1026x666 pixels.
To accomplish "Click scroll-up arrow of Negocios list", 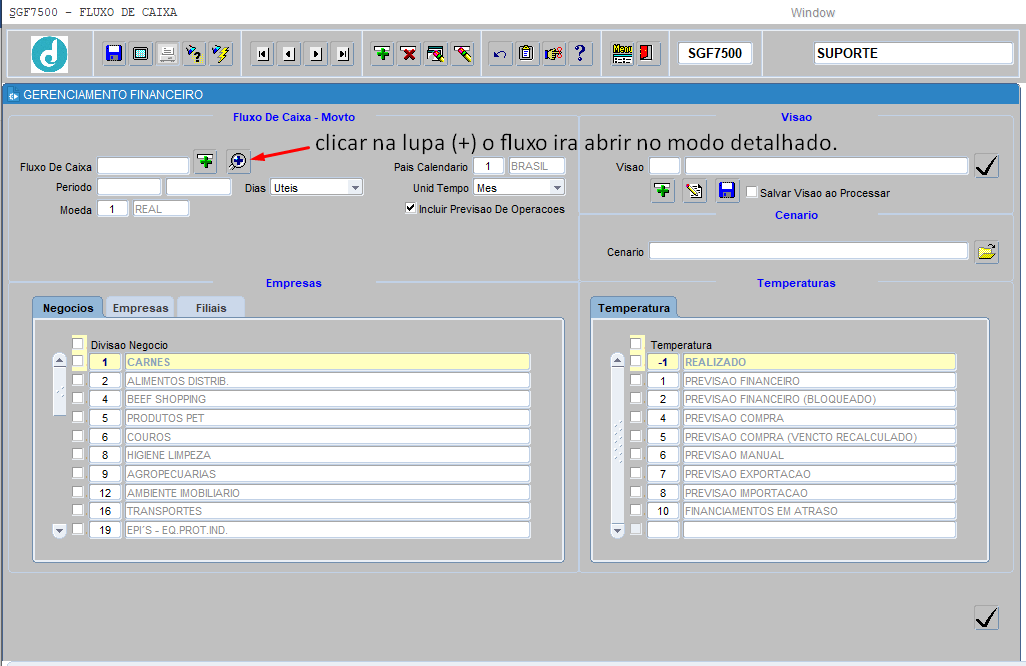I will pos(60,360).
